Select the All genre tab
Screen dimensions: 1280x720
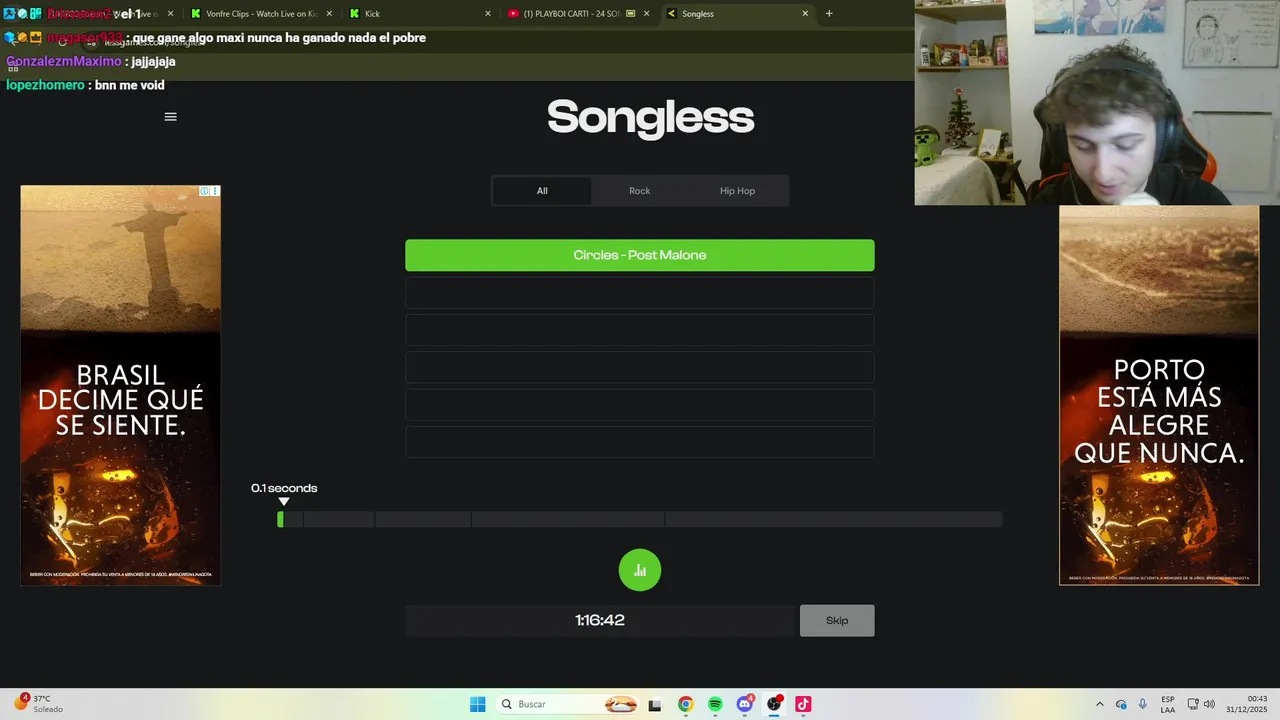point(542,191)
